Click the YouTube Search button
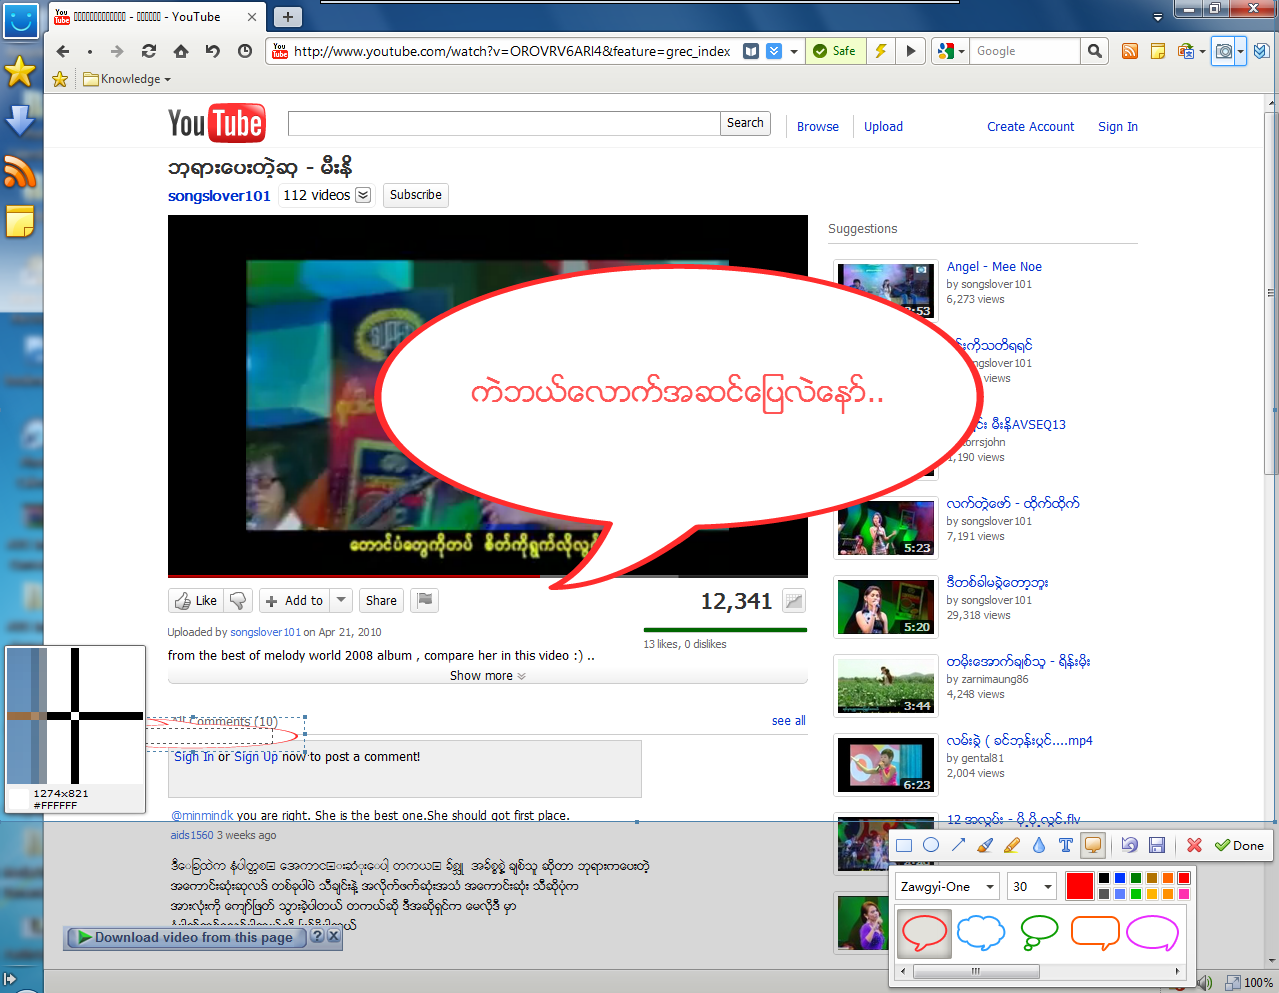The width and height of the screenshot is (1279, 993). 745,123
